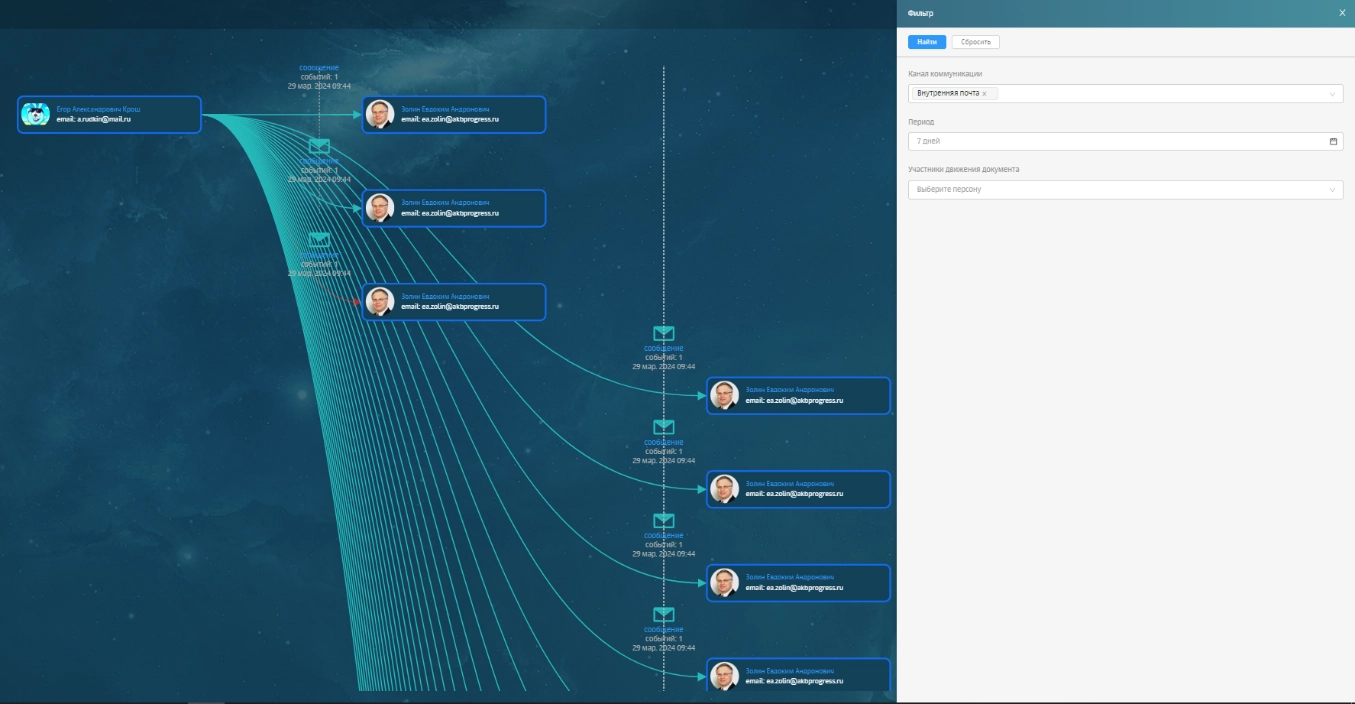Click the avatar photo in the topmost Золин node
This screenshot has height=704, width=1355.
[379, 114]
